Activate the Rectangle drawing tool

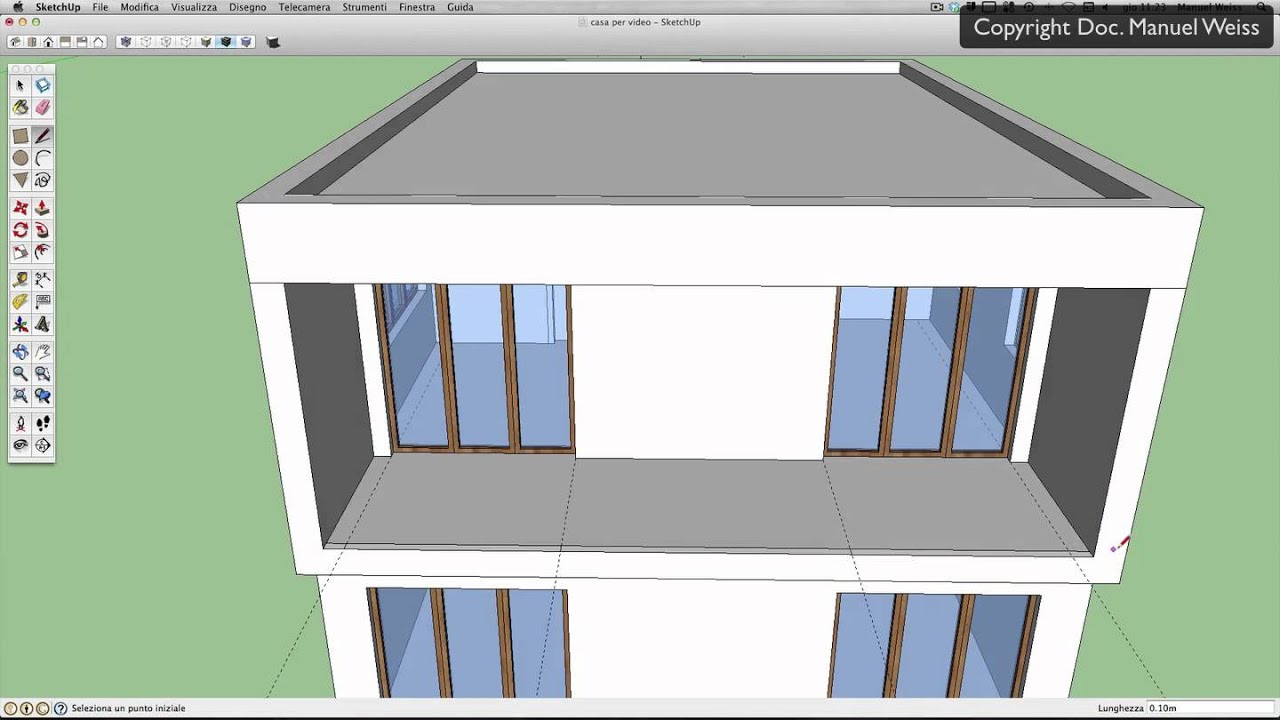20,136
